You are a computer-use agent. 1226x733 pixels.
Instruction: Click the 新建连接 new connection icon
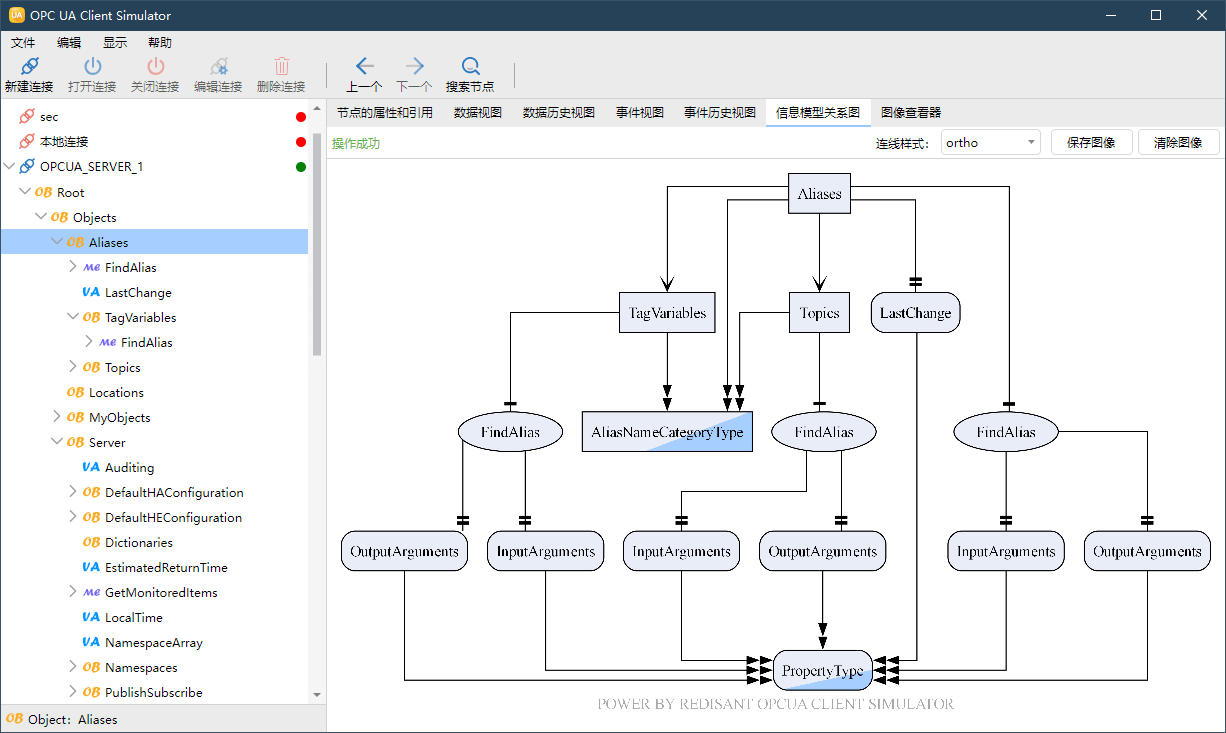(x=29, y=67)
